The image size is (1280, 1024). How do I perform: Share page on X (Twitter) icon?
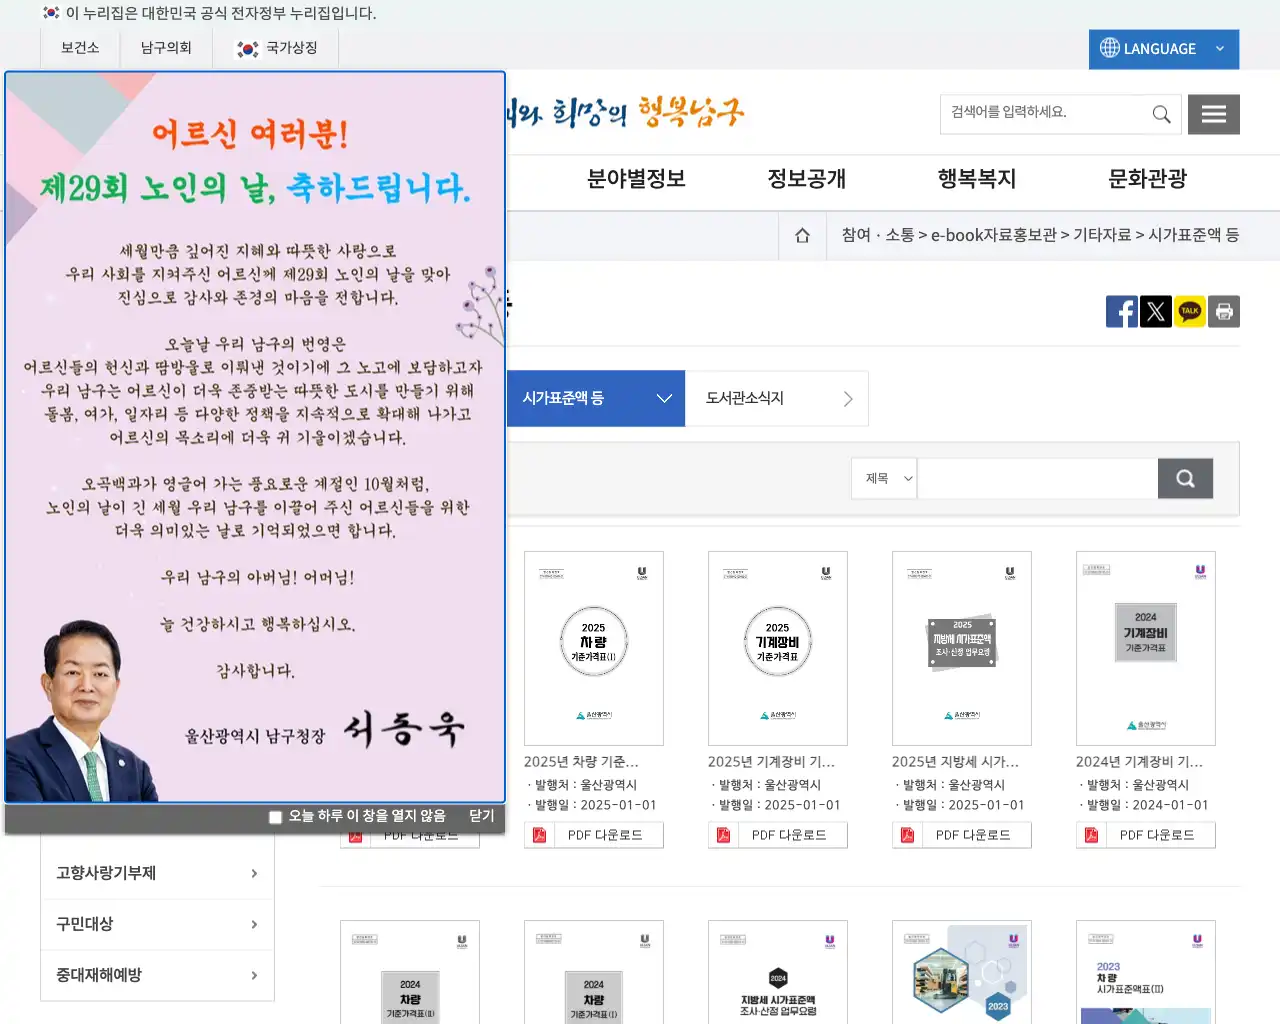(1156, 312)
